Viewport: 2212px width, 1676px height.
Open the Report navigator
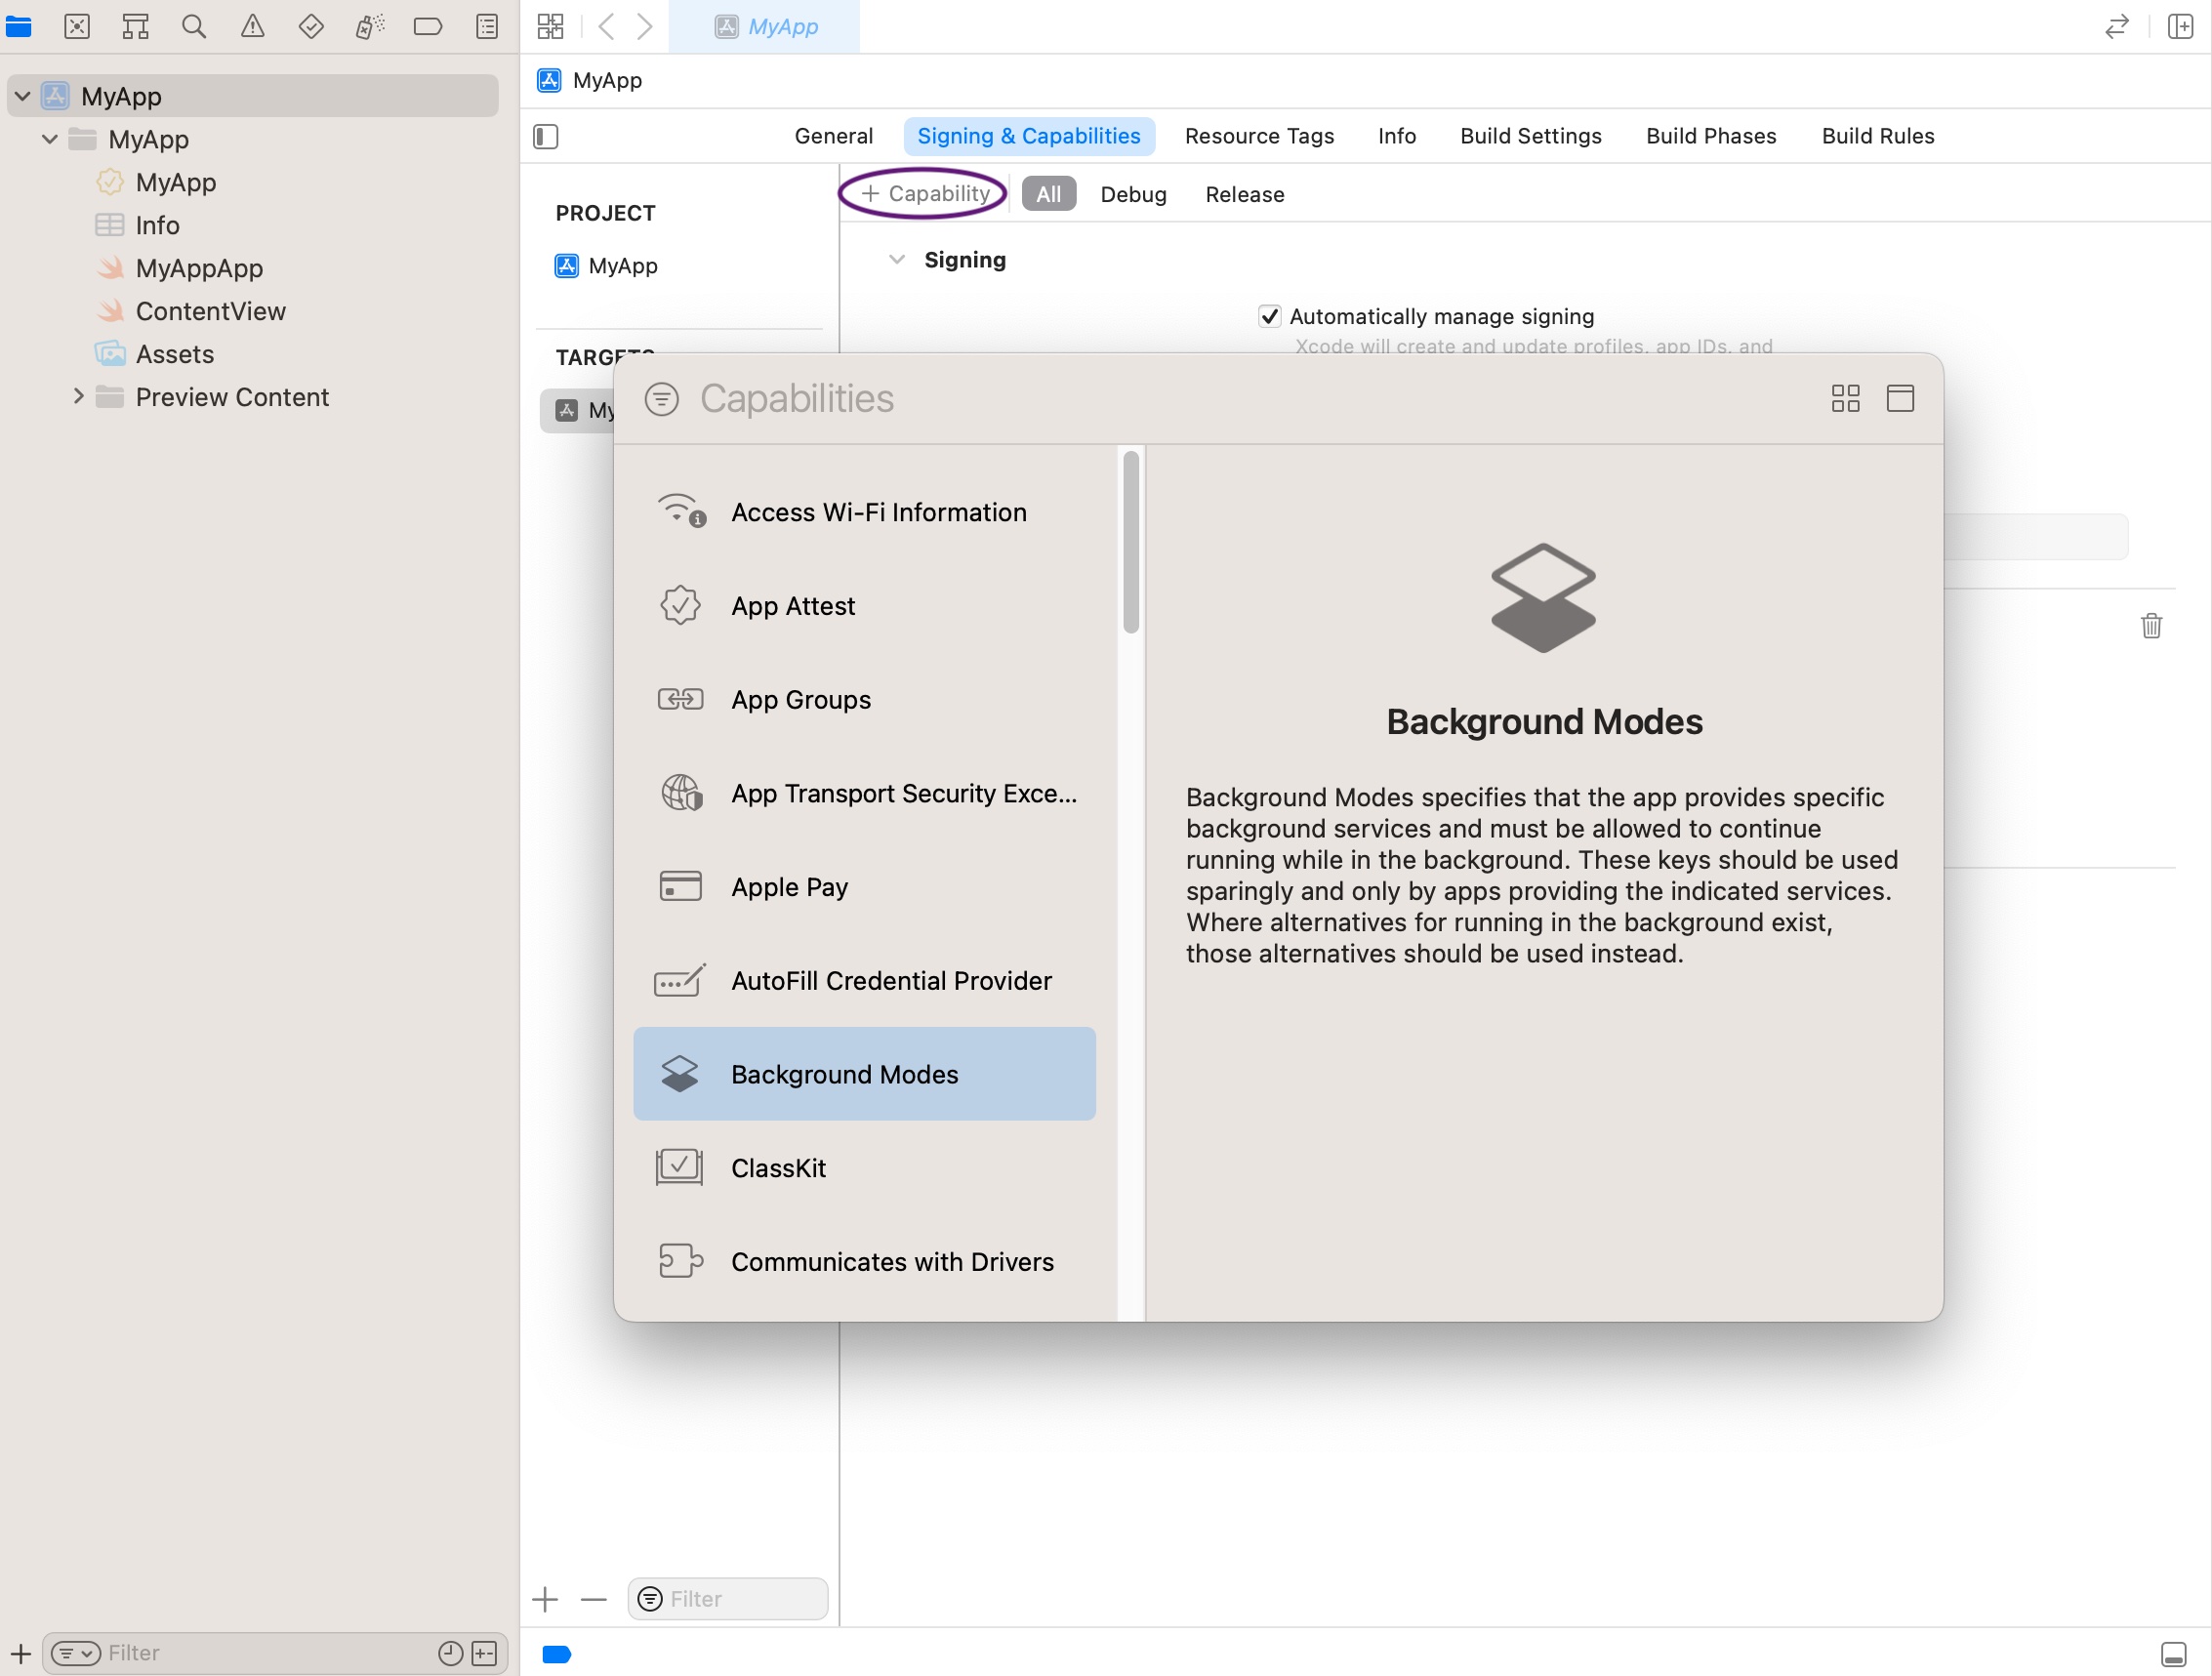487,26
